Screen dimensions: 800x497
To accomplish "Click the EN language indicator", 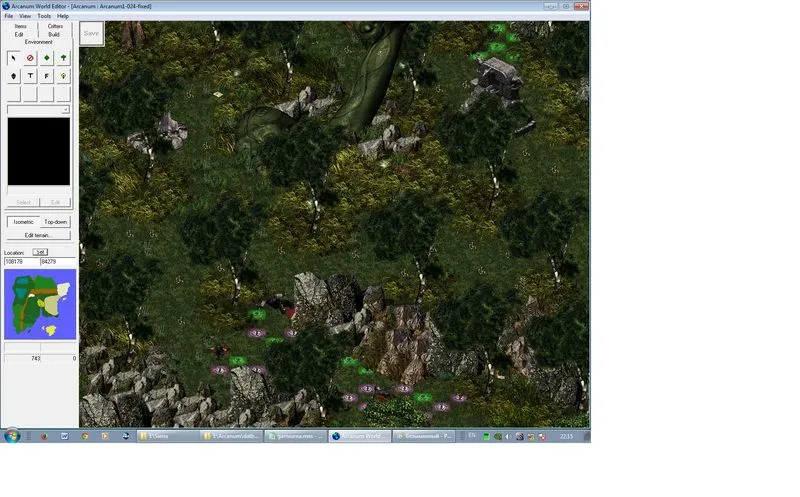I will [x=472, y=436].
